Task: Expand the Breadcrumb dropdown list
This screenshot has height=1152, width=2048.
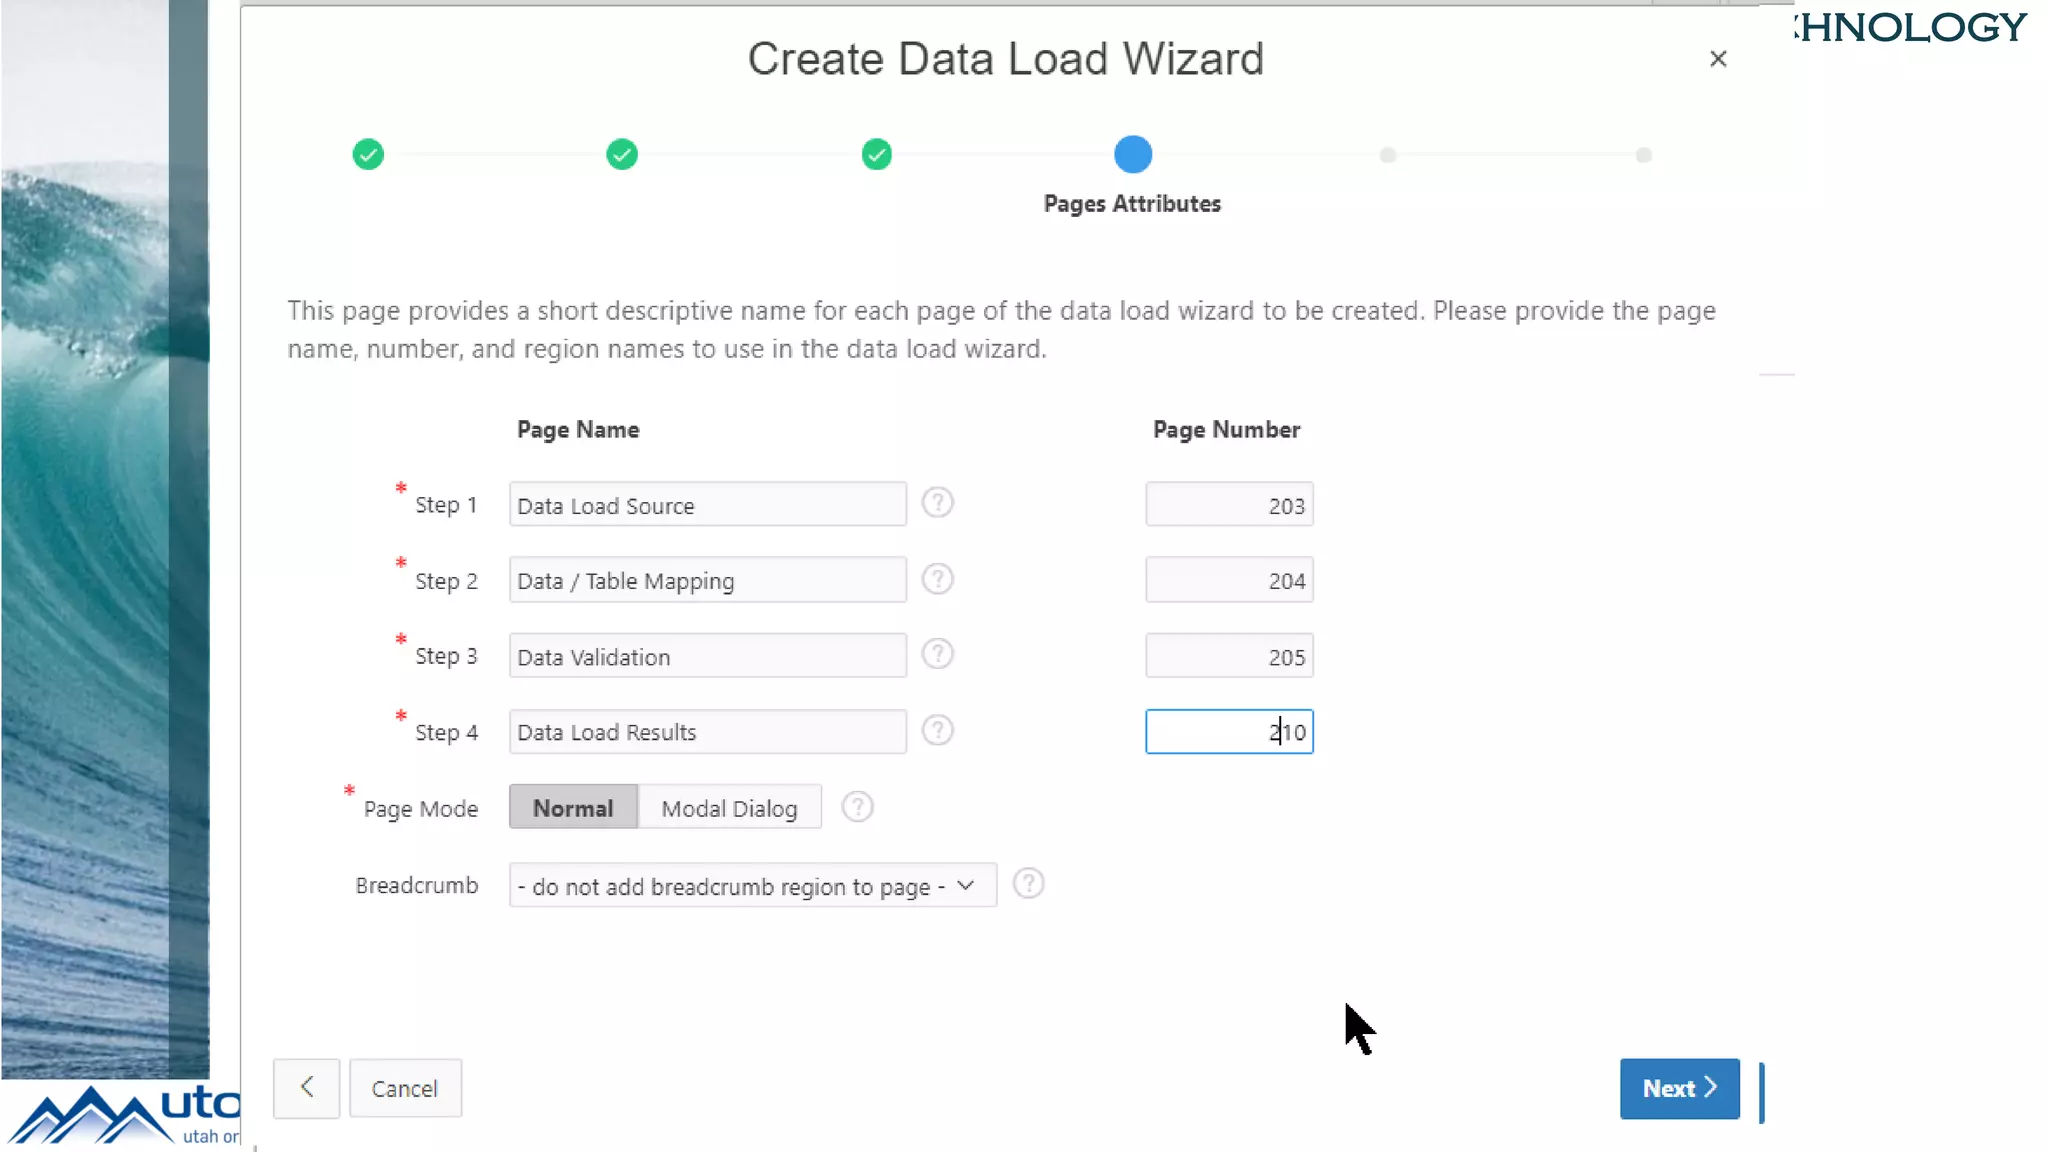Action: [752, 886]
